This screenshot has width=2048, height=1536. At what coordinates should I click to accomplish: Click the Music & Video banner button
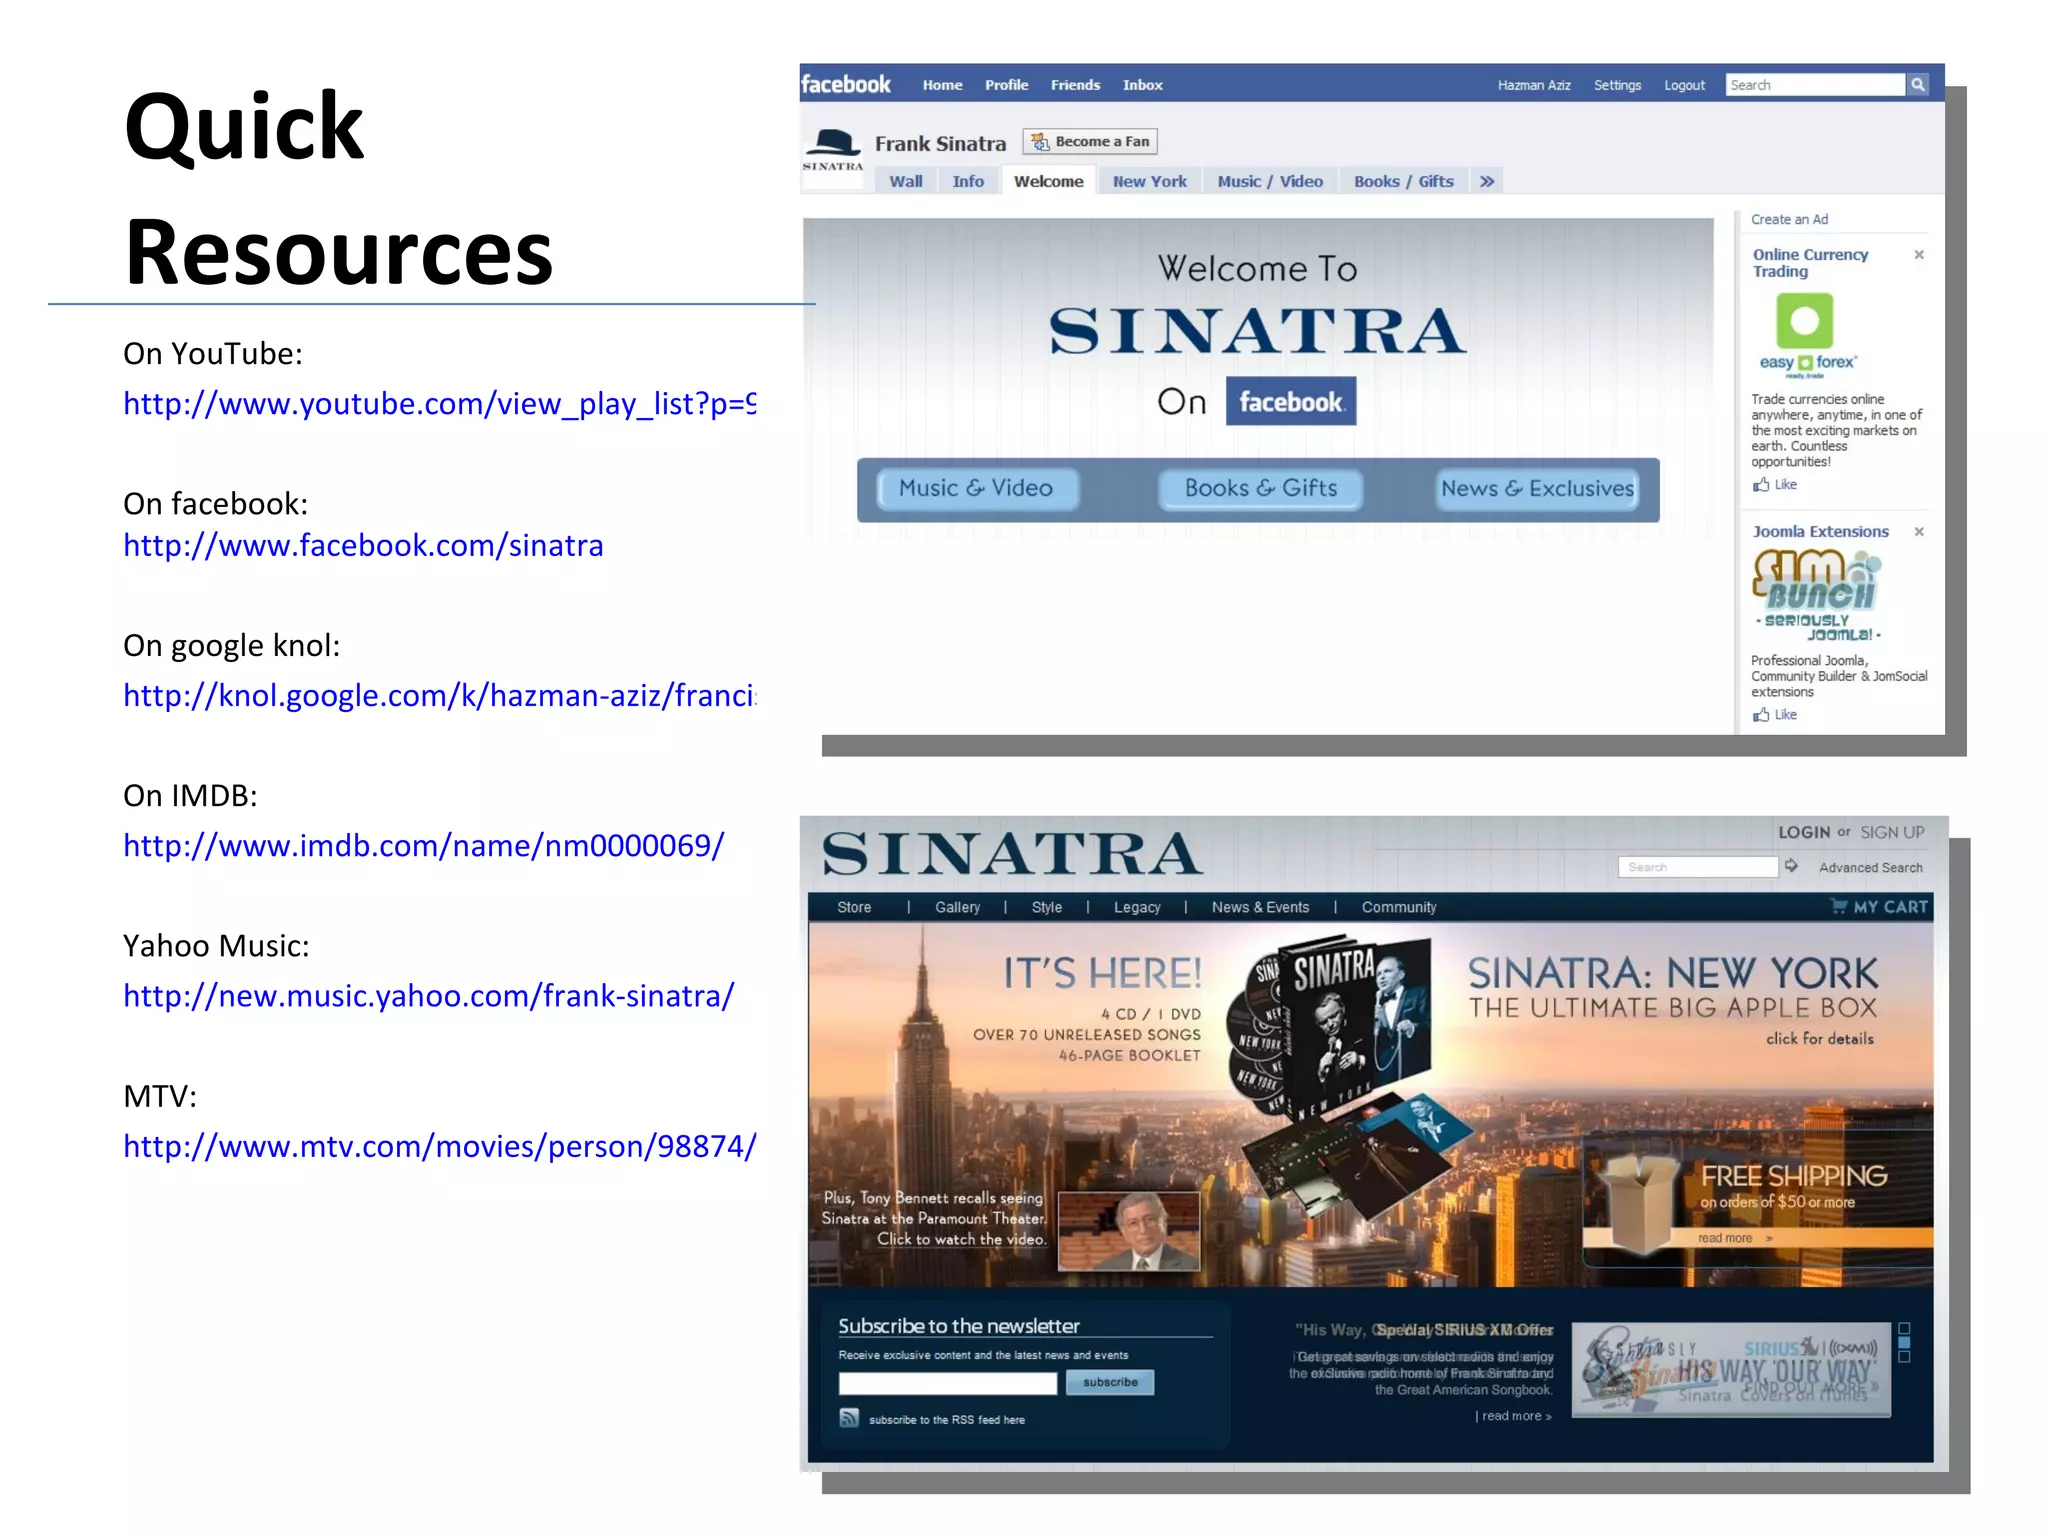point(977,489)
